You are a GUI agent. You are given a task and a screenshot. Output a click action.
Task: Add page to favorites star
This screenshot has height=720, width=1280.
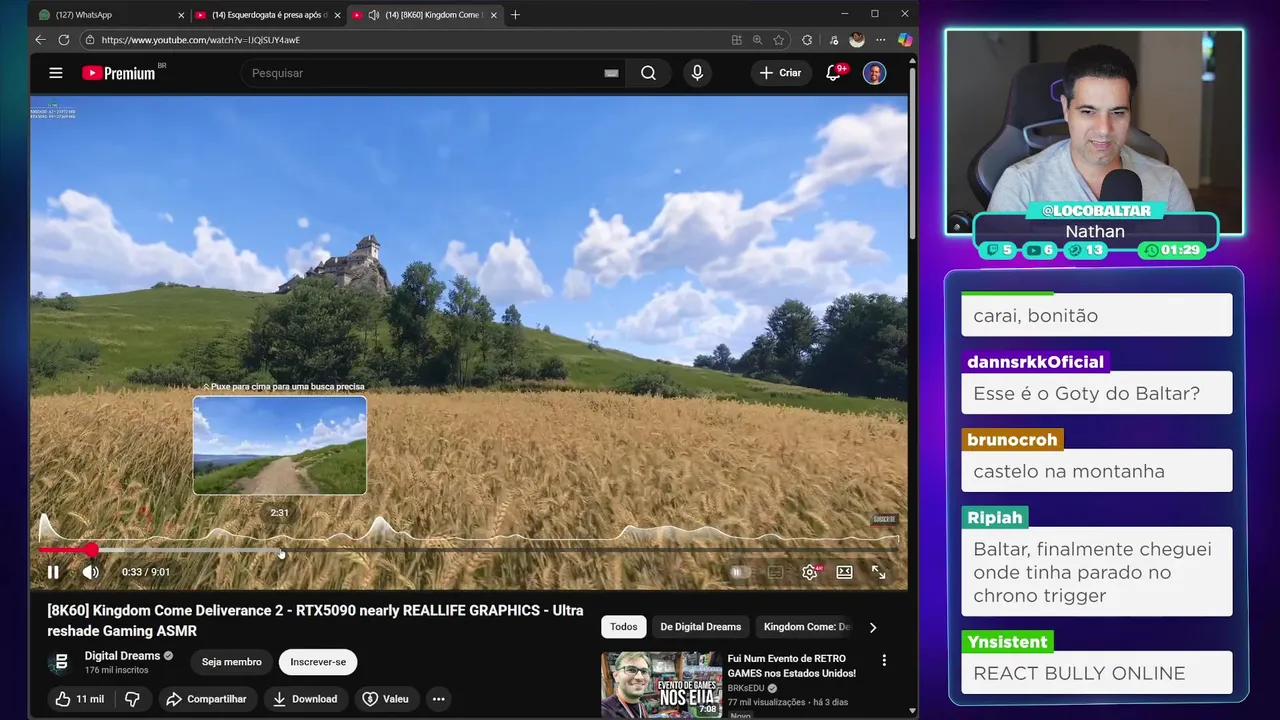click(778, 40)
